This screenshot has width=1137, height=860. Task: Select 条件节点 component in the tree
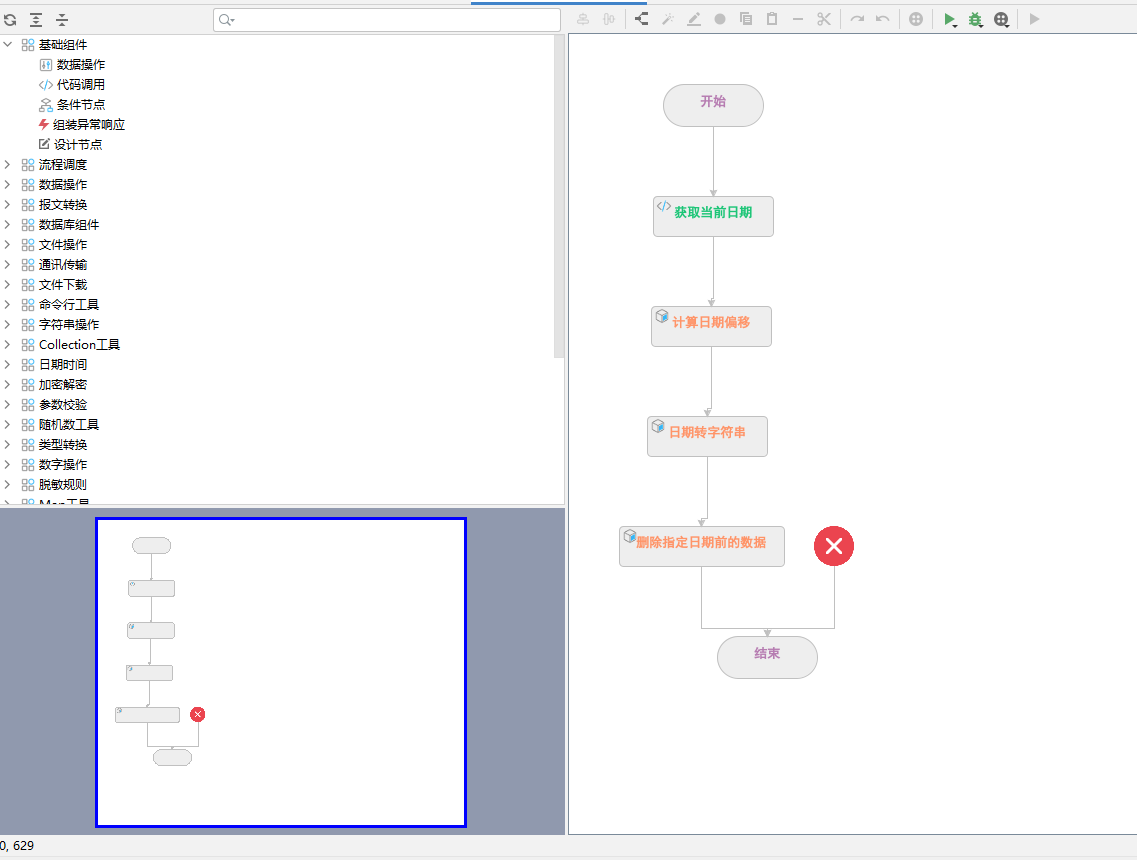pyautogui.click(x=80, y=105)
